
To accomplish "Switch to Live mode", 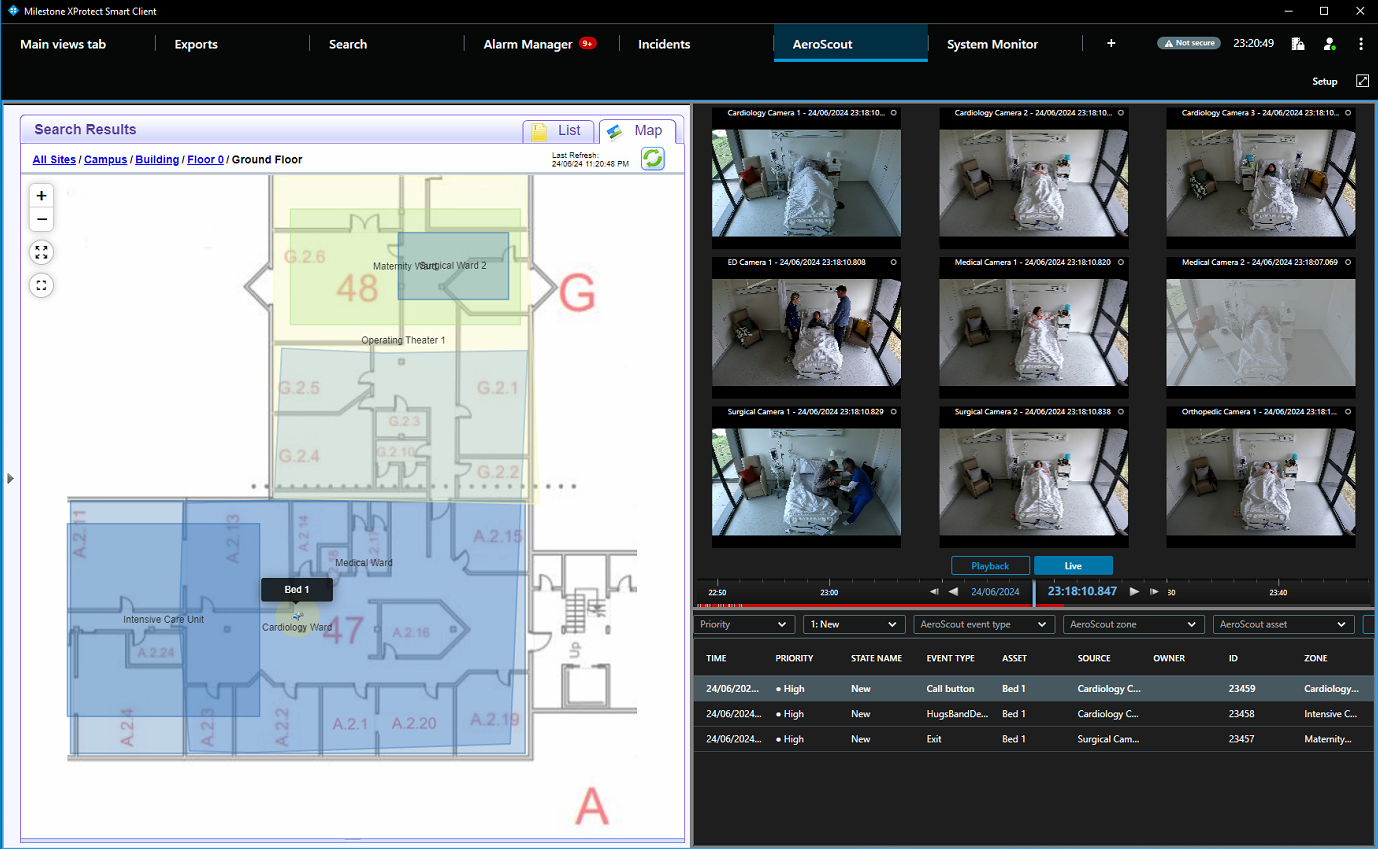I will (x=1073, y=566).
